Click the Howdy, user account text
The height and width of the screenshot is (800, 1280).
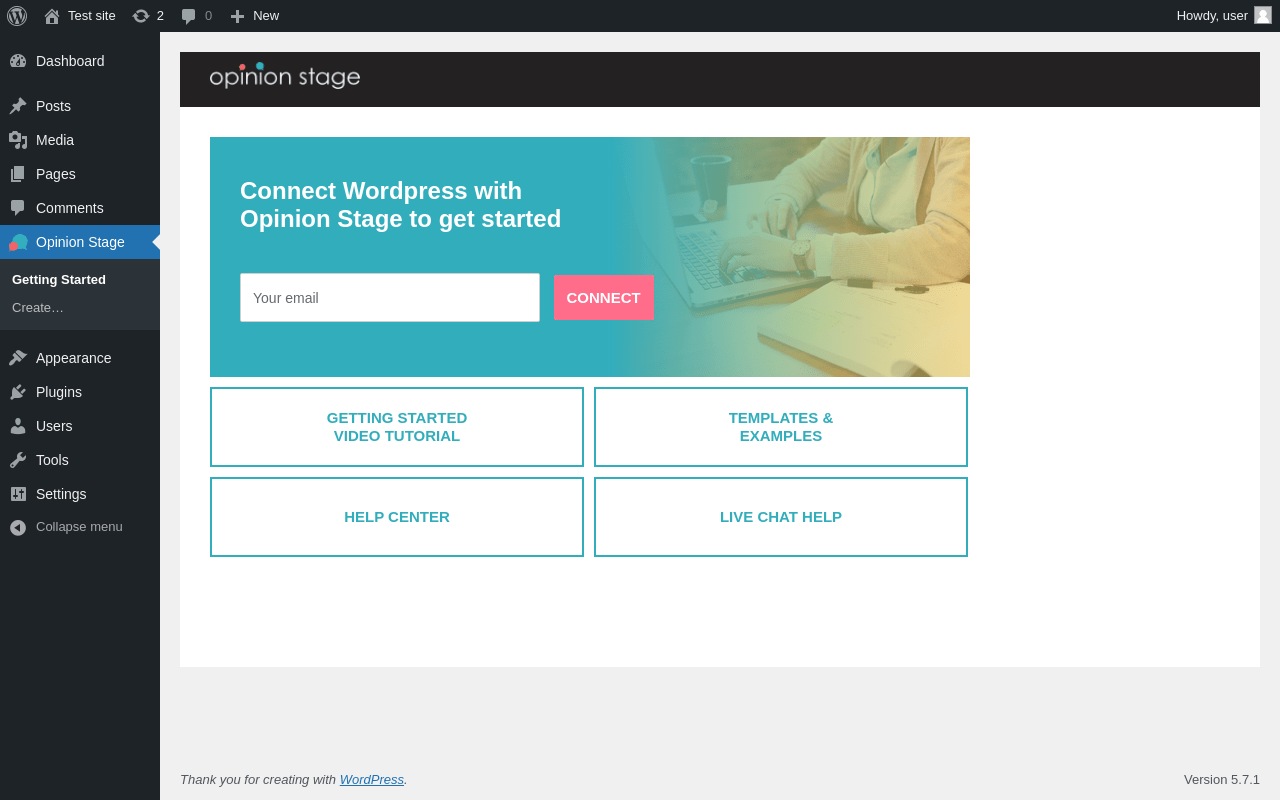click(1212, 16)
